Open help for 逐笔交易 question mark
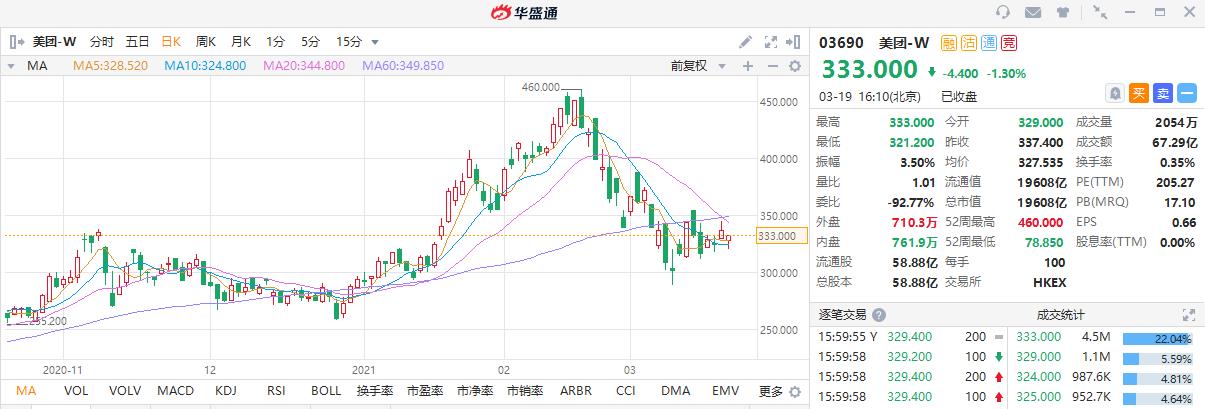Image resolution: width=1205 pixels, height=409 pixels. point(879,314)
